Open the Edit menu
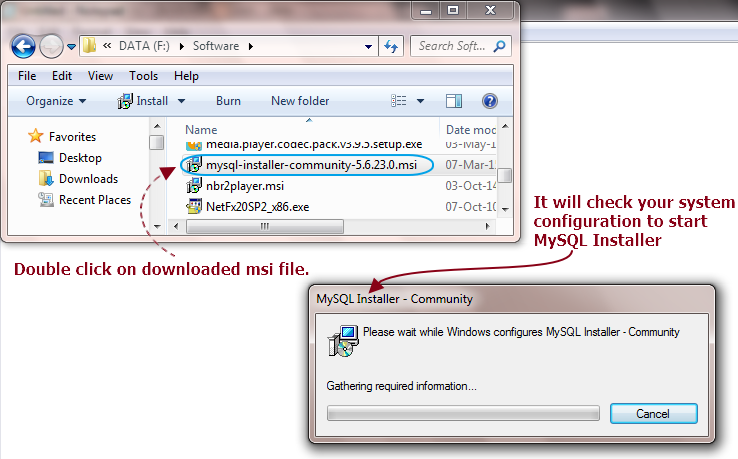The image size is (738, 459). (62, 76)
